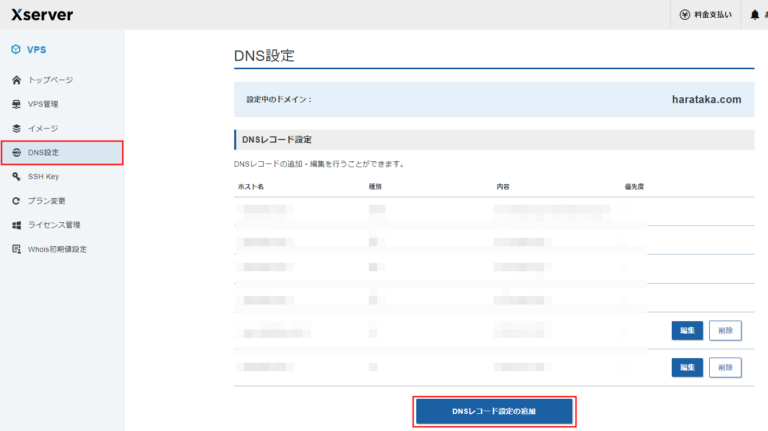Click the server icon beside VPS管理
Viewport: 768px width, 431px height.
coord(16,104)
